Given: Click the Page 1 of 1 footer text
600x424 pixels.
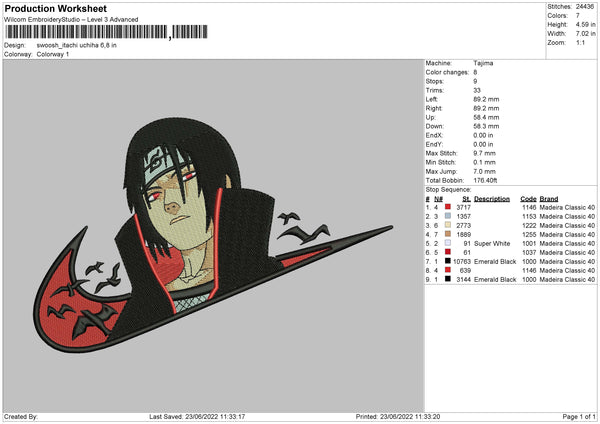Looking at the screenshot, I should [x=579, y=416].
